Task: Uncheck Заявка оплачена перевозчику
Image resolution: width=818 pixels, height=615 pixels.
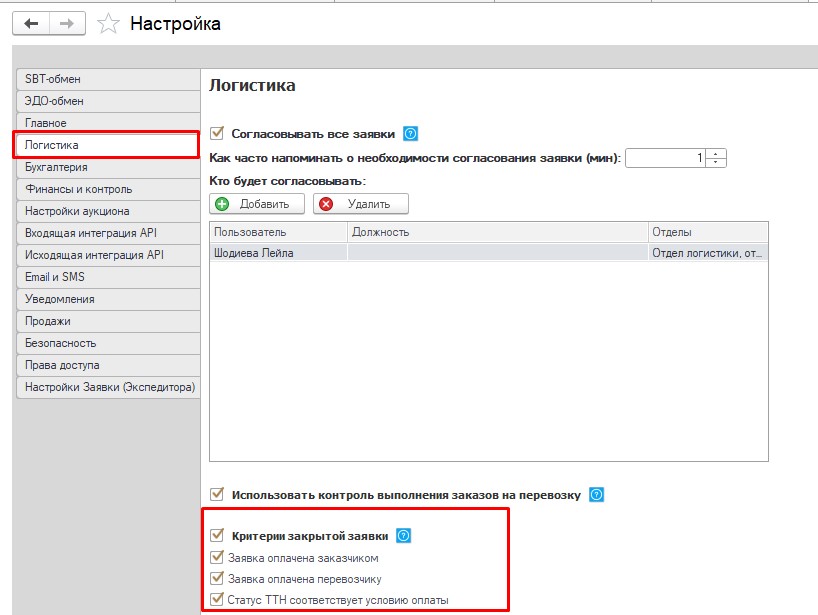Action: point(216,578)
